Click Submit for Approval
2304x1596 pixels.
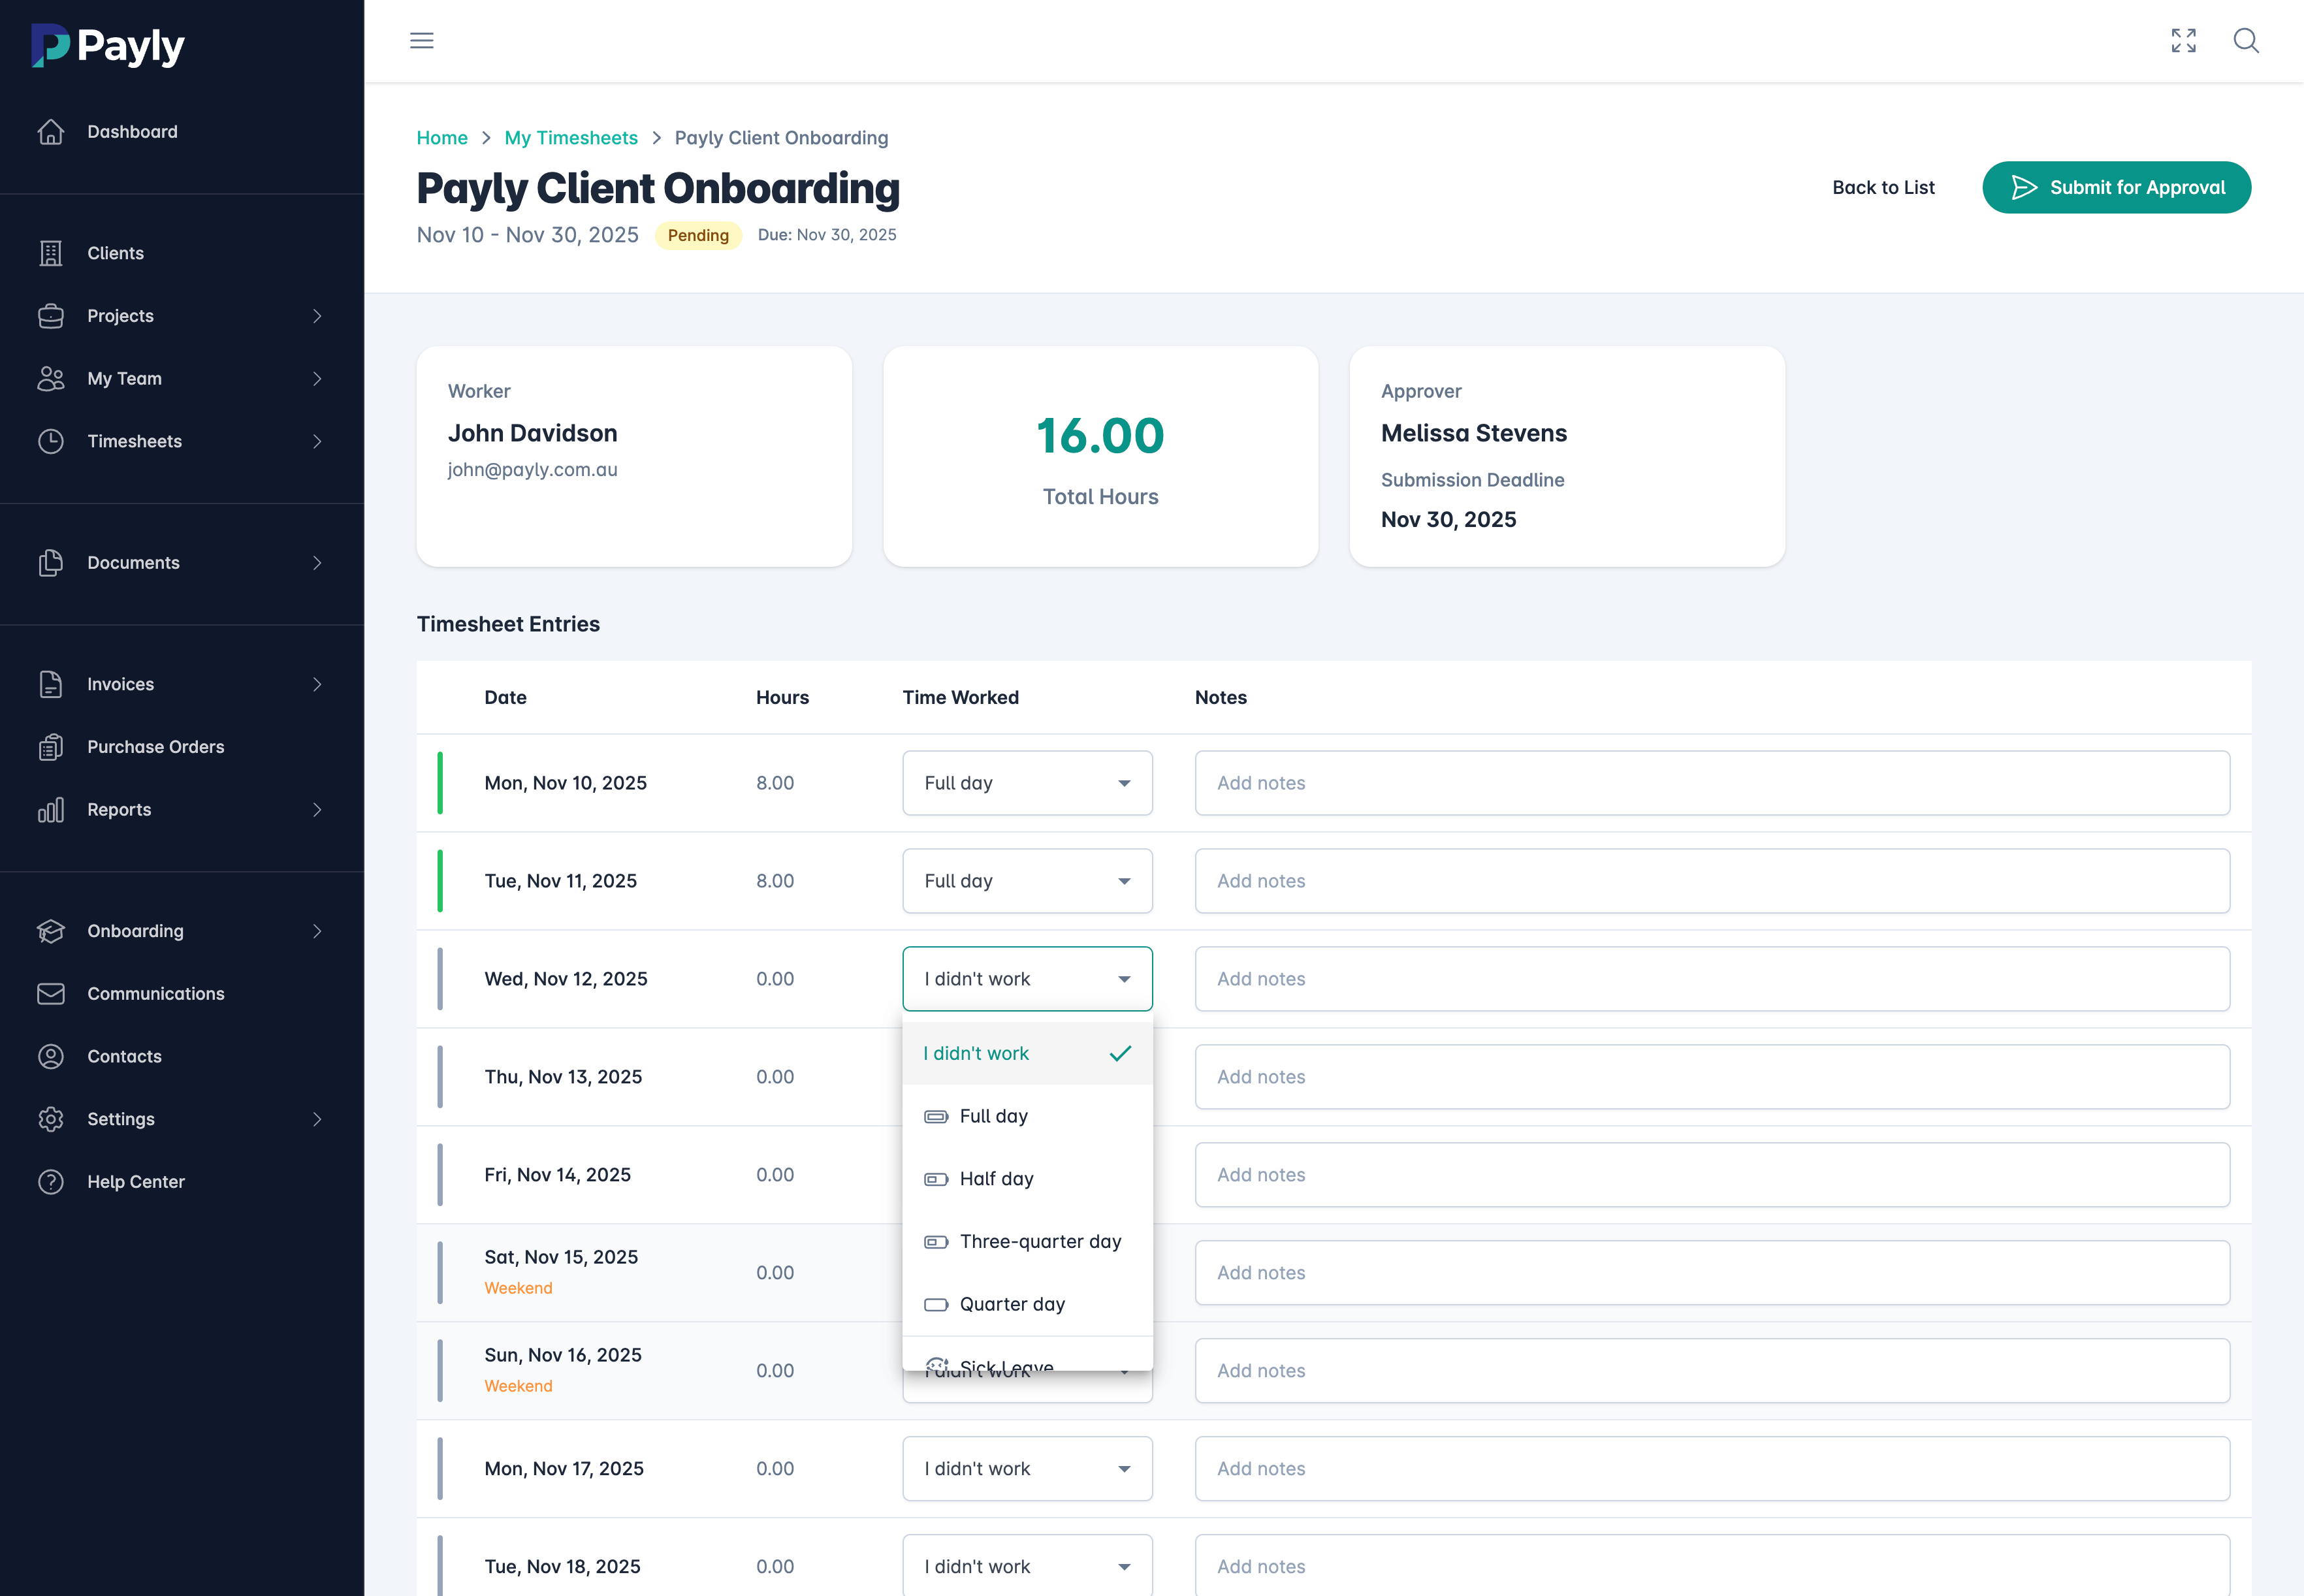[2116, 187]
